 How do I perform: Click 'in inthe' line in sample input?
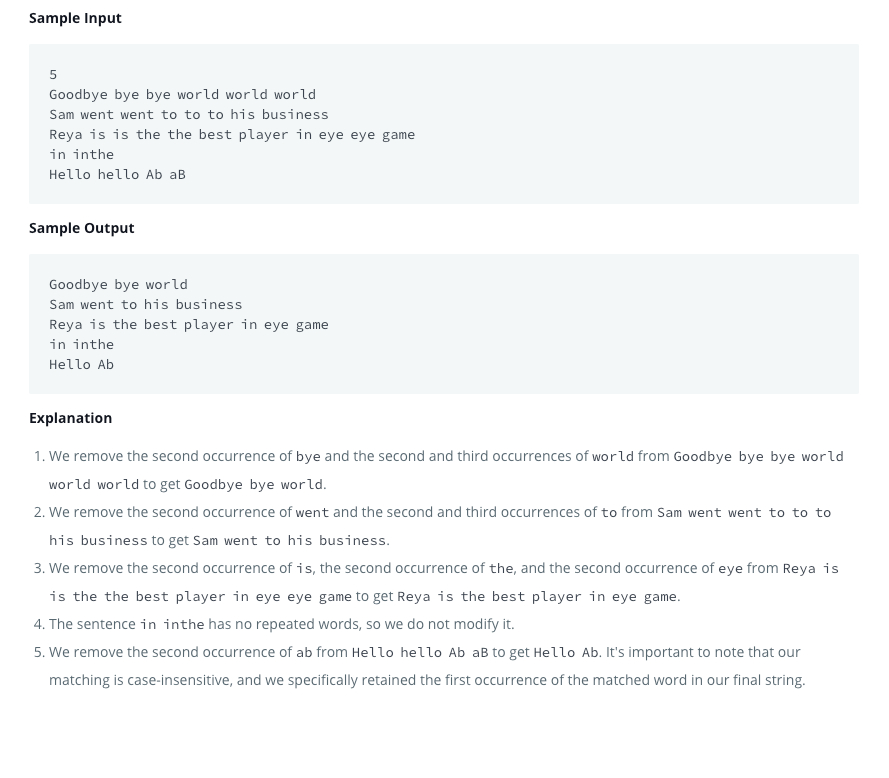point(81,154)
